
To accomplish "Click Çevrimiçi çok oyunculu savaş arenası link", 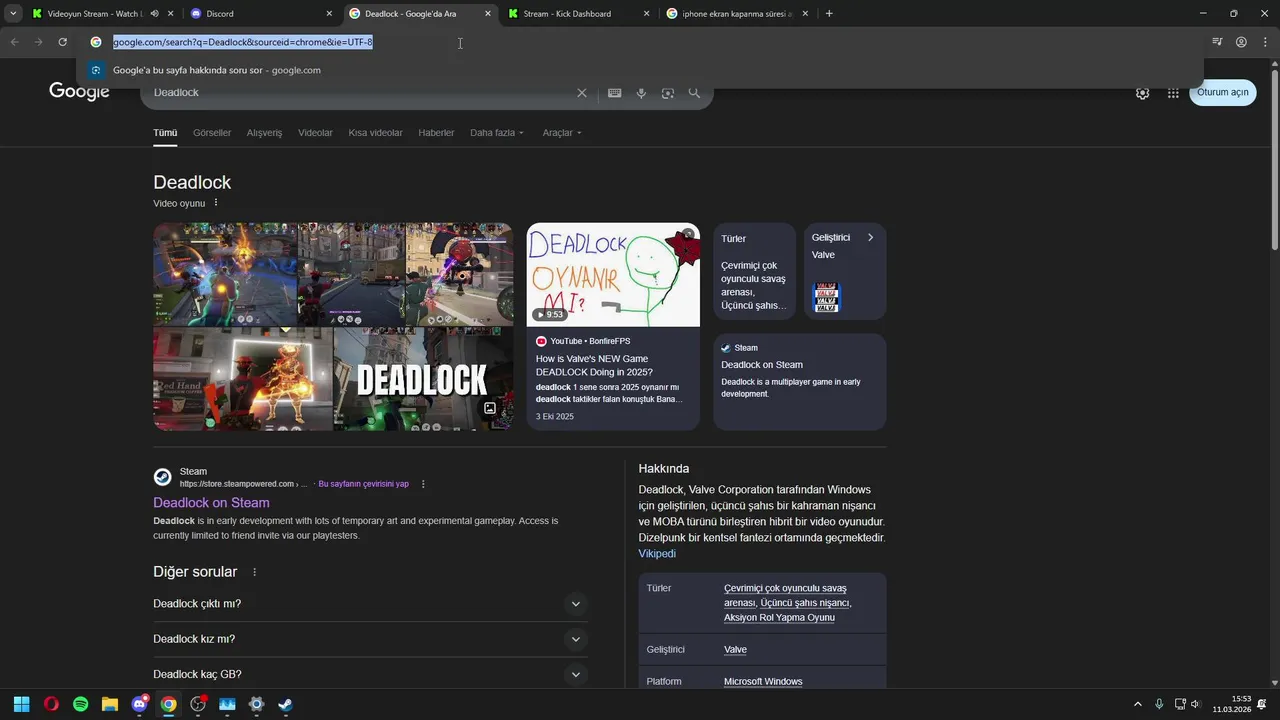I will [x=785, y=595].
